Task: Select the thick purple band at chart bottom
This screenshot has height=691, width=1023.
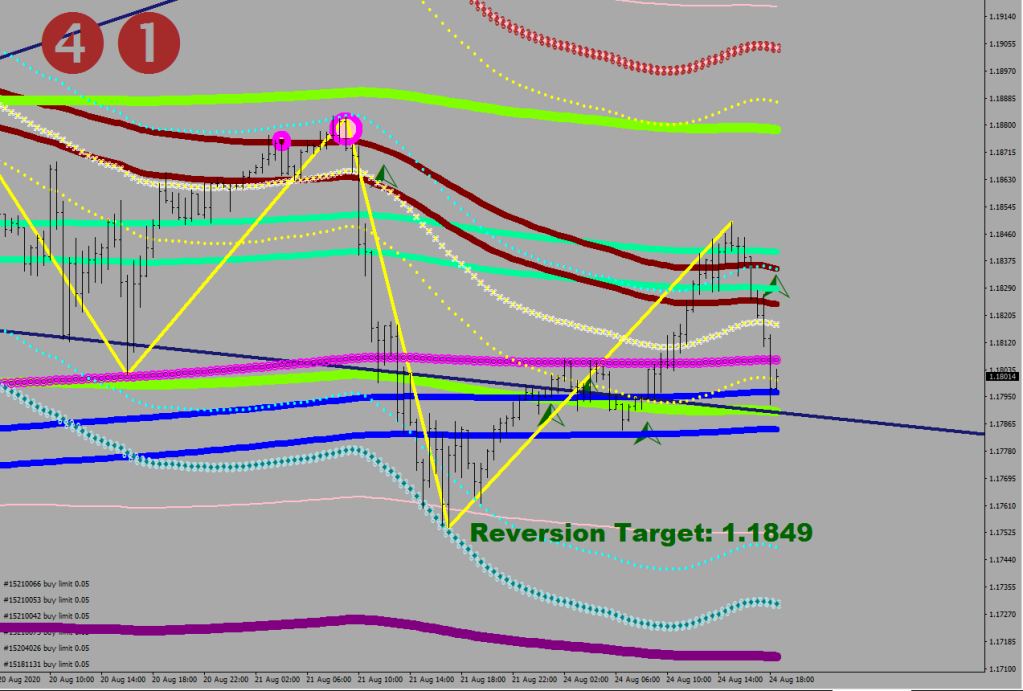Action: (x=400, y=626)
